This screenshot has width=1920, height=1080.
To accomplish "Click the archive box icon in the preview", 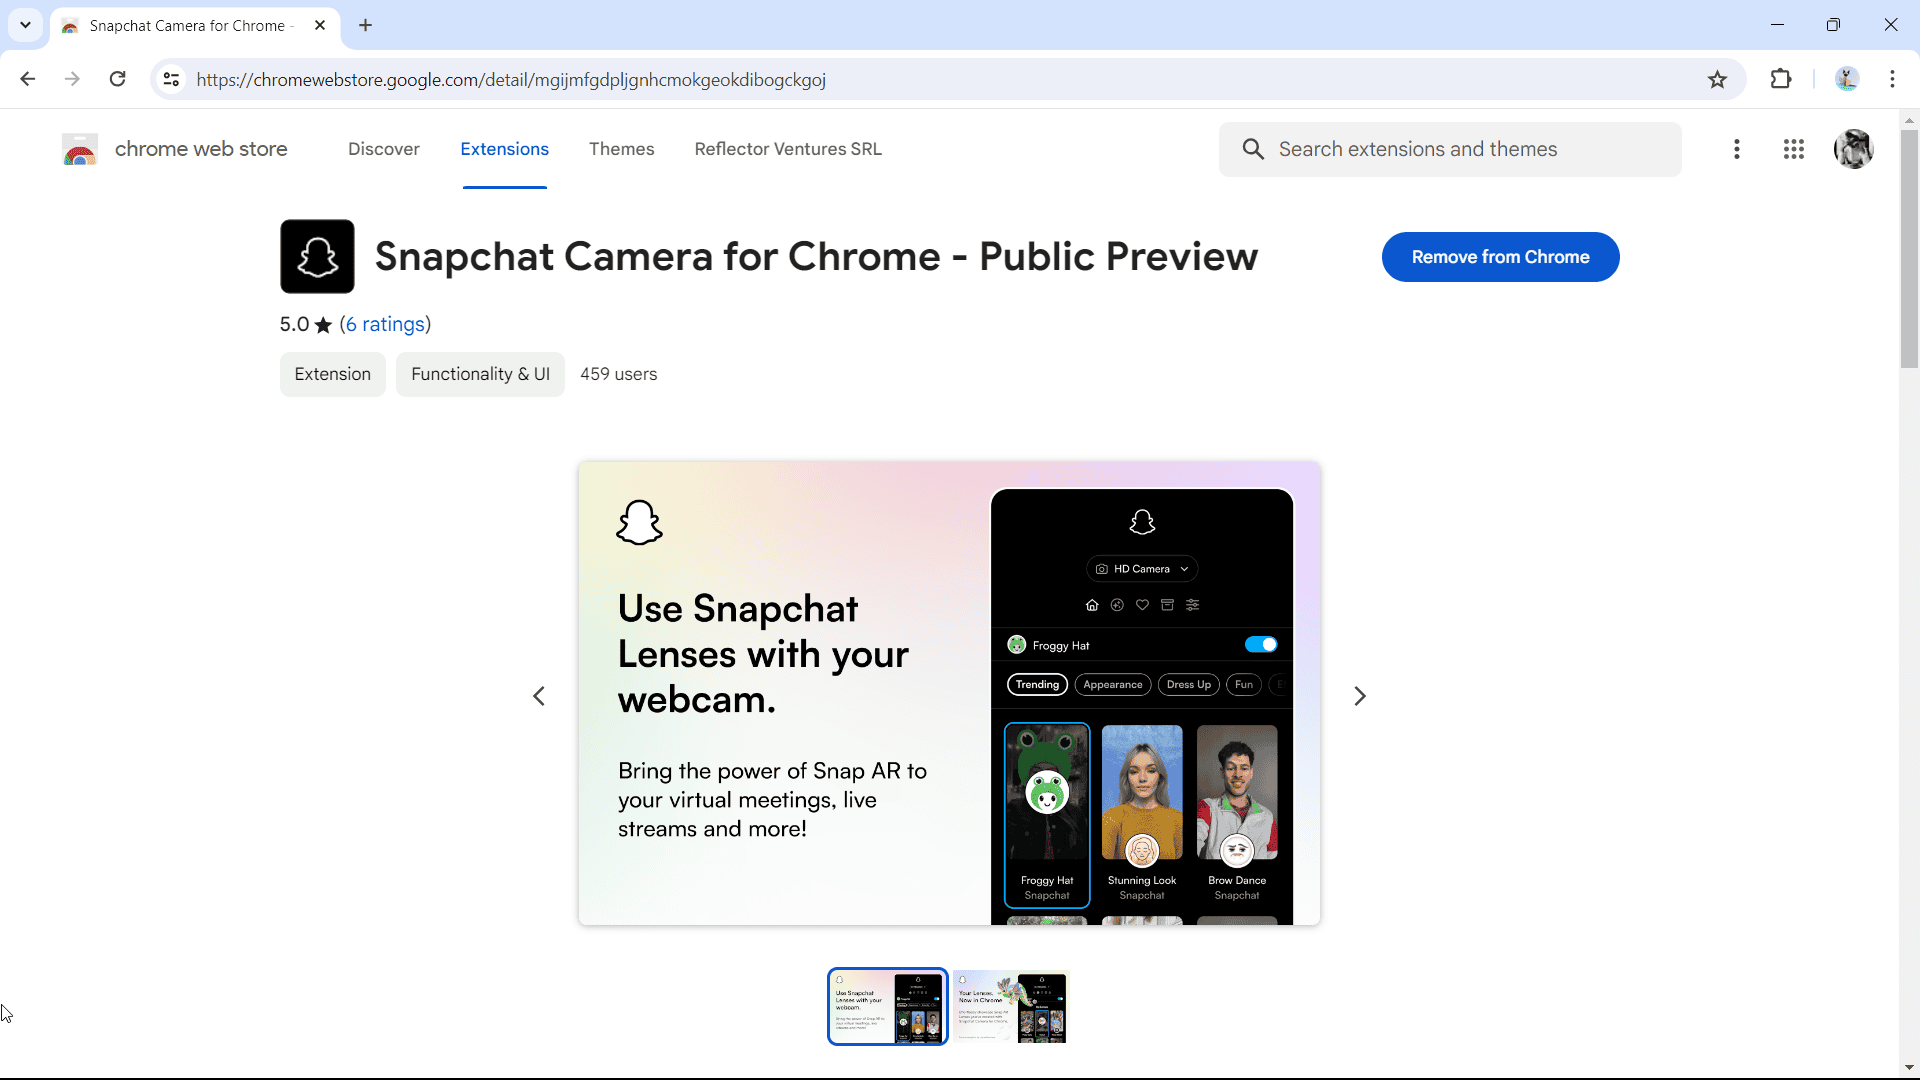I will 1168,604.
